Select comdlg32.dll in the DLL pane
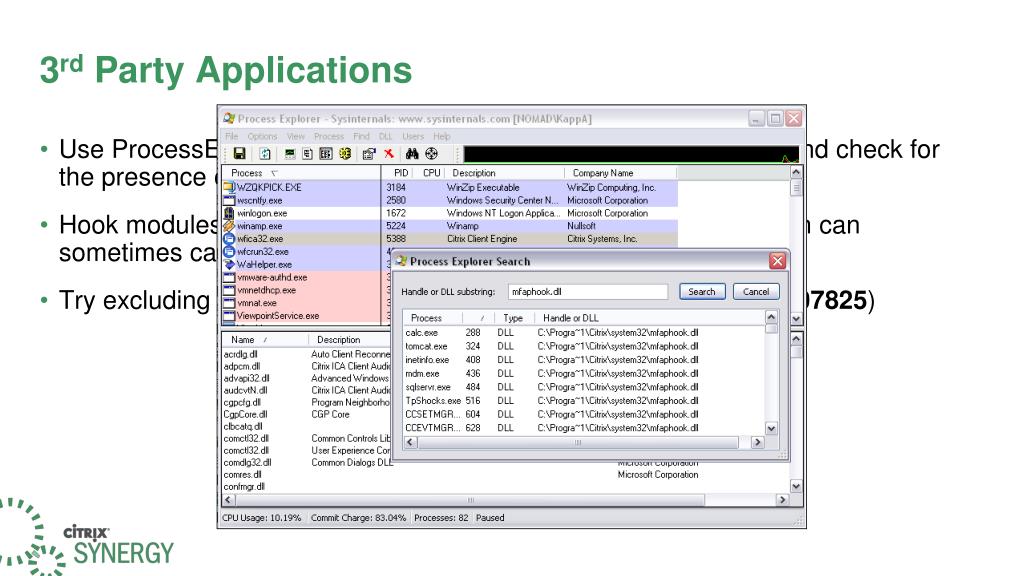 click(x=248, y=462)
